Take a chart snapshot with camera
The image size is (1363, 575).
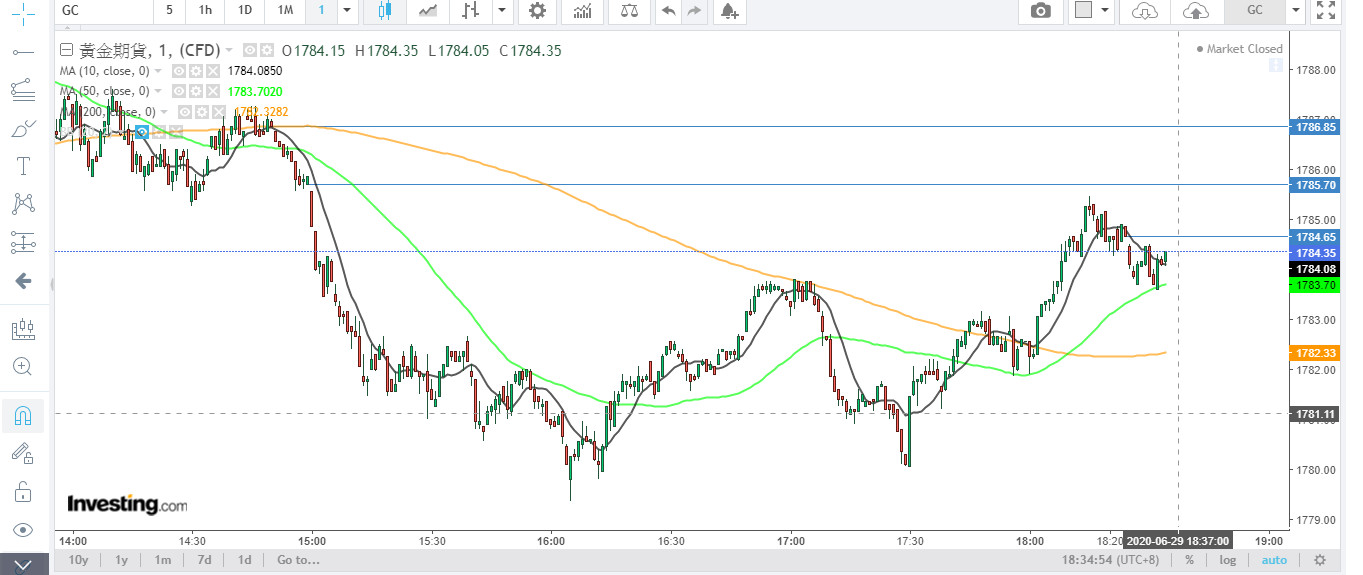[x=1041, y=11]
